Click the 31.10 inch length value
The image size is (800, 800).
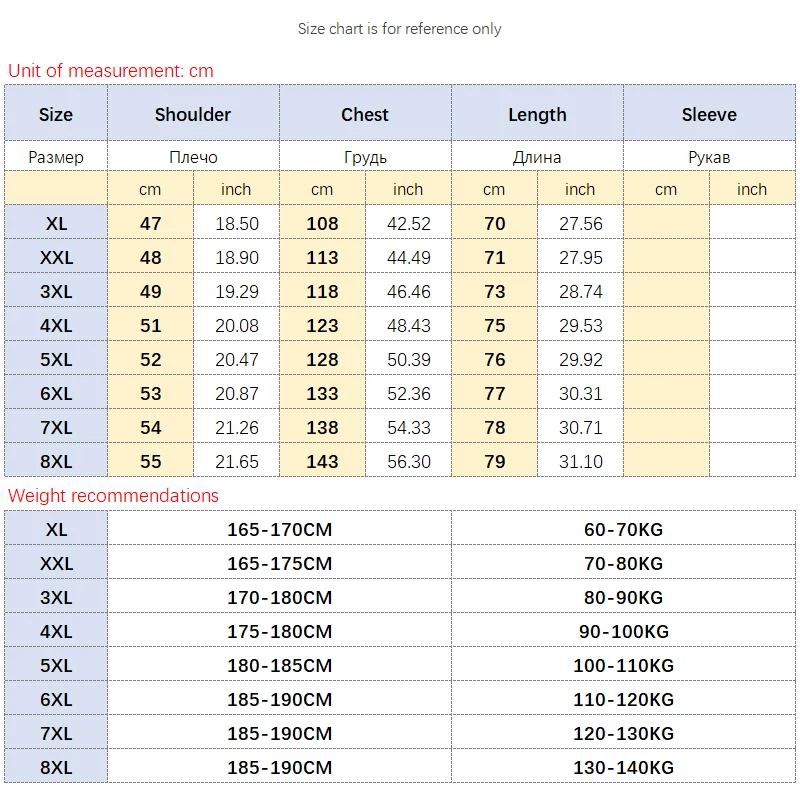click(581, 462)
